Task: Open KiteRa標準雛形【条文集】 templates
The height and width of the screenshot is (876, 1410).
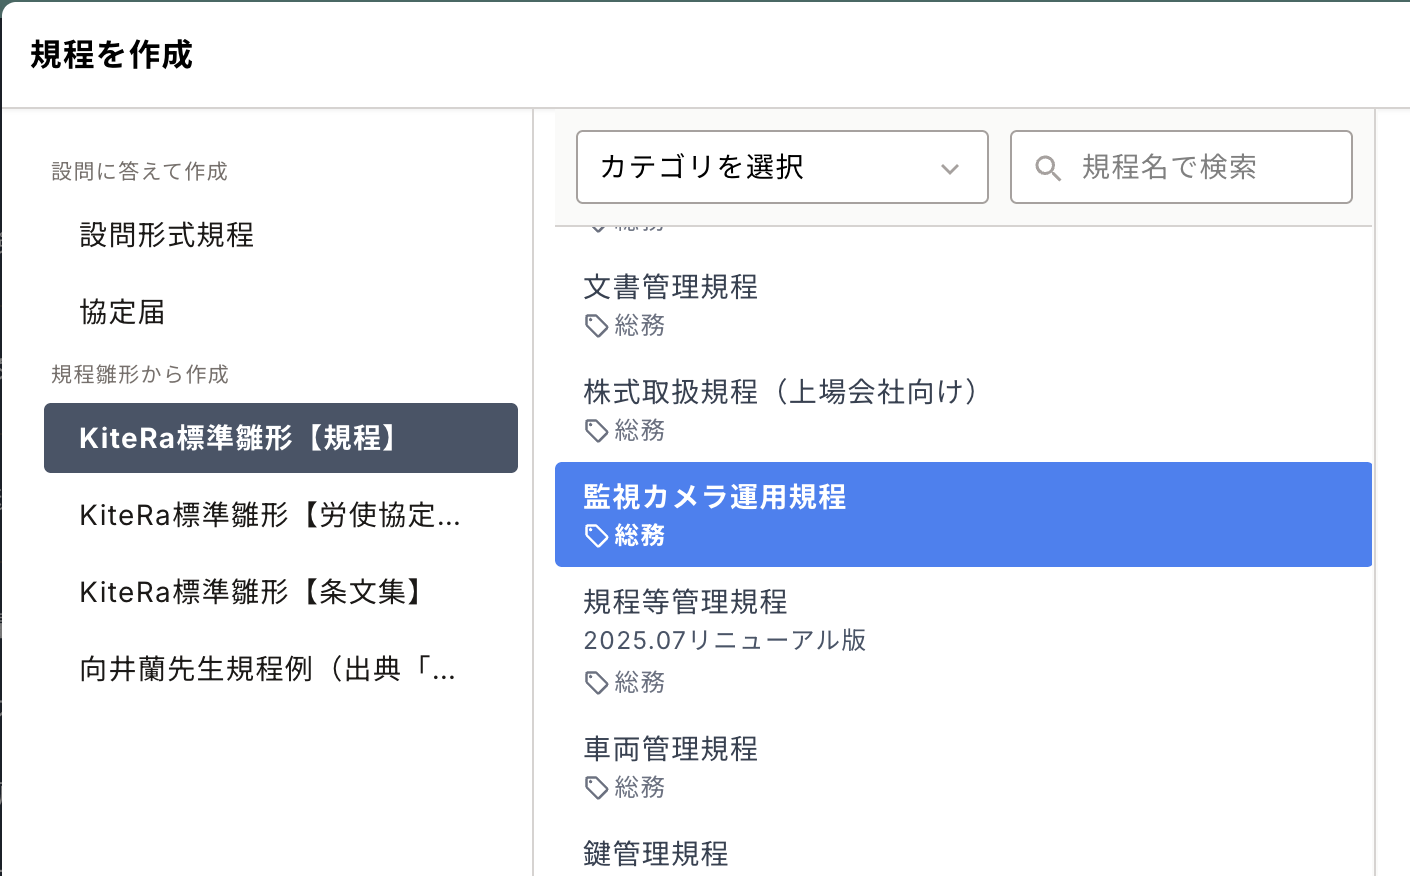Action: click(x=251, y=592)
